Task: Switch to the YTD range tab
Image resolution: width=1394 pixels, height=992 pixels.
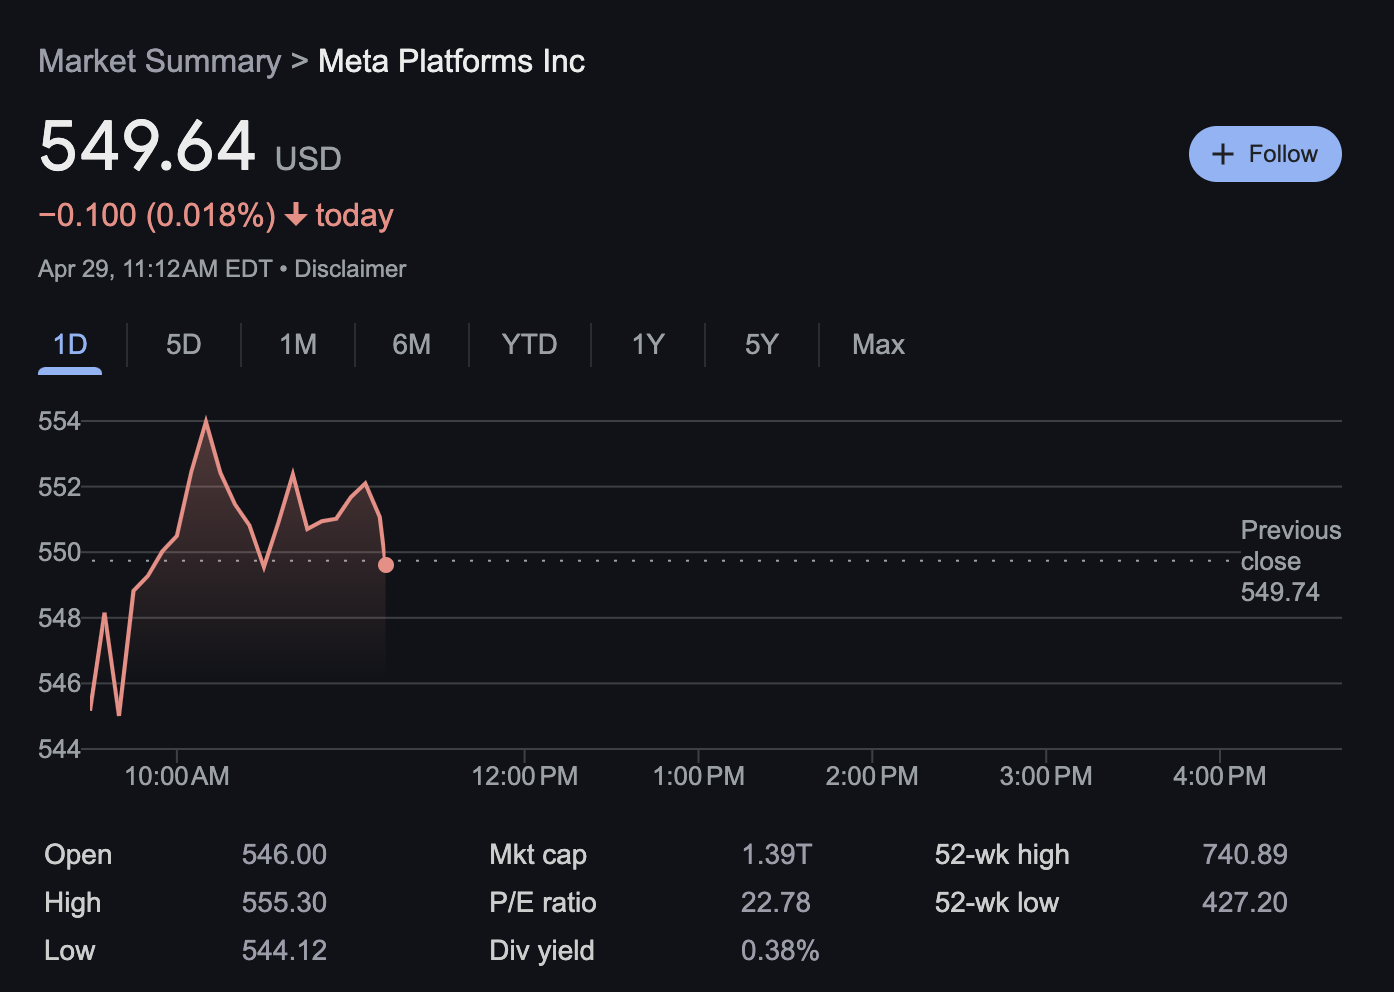Action: (x=530, y=345)
